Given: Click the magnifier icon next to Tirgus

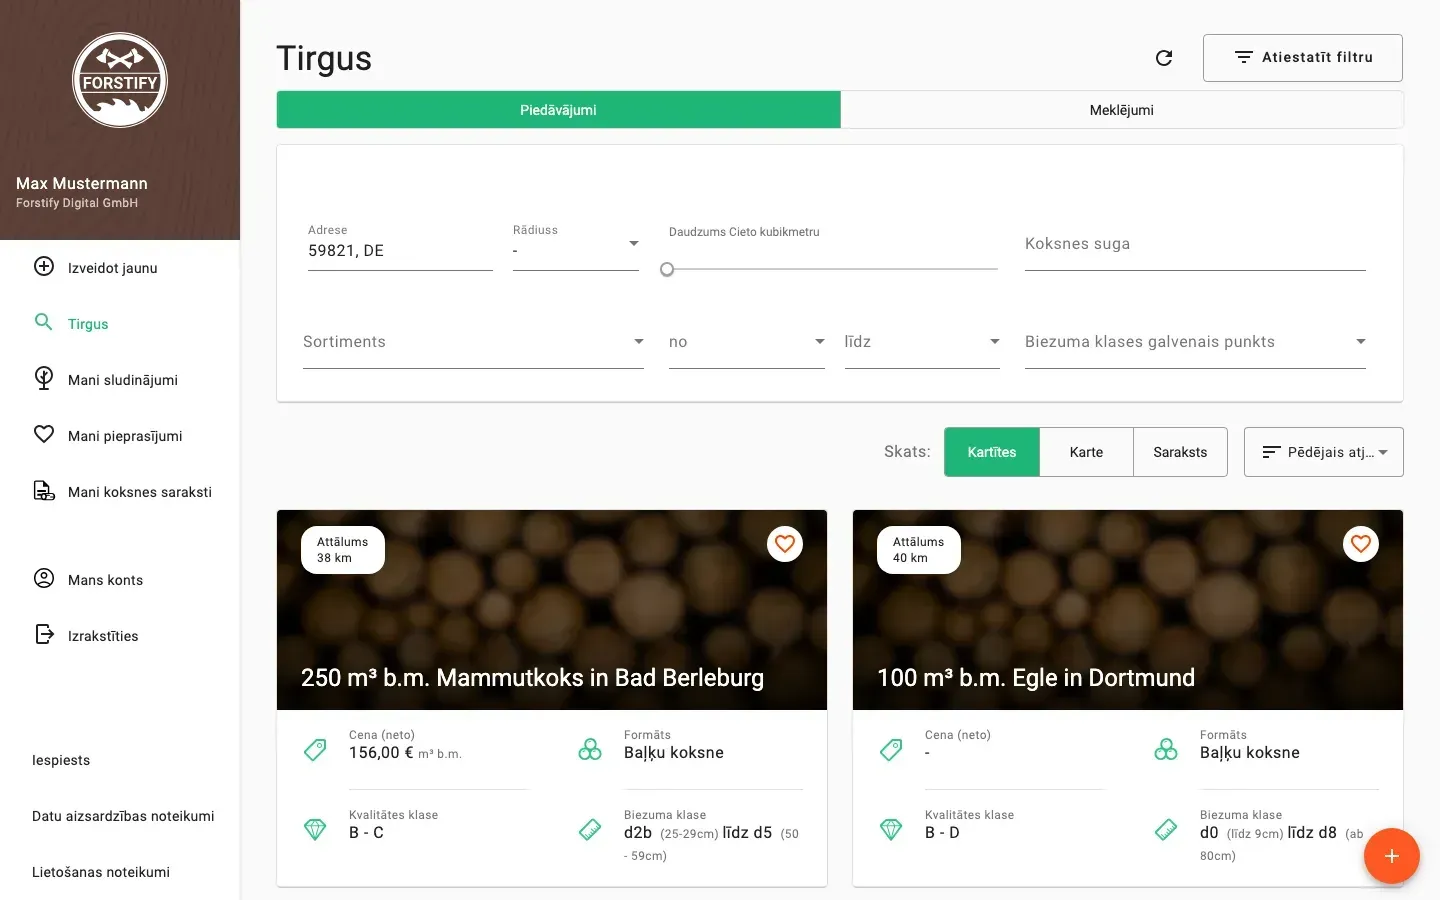Looking at the screenshot, I should pyautogui.click(x=44, y=322).
